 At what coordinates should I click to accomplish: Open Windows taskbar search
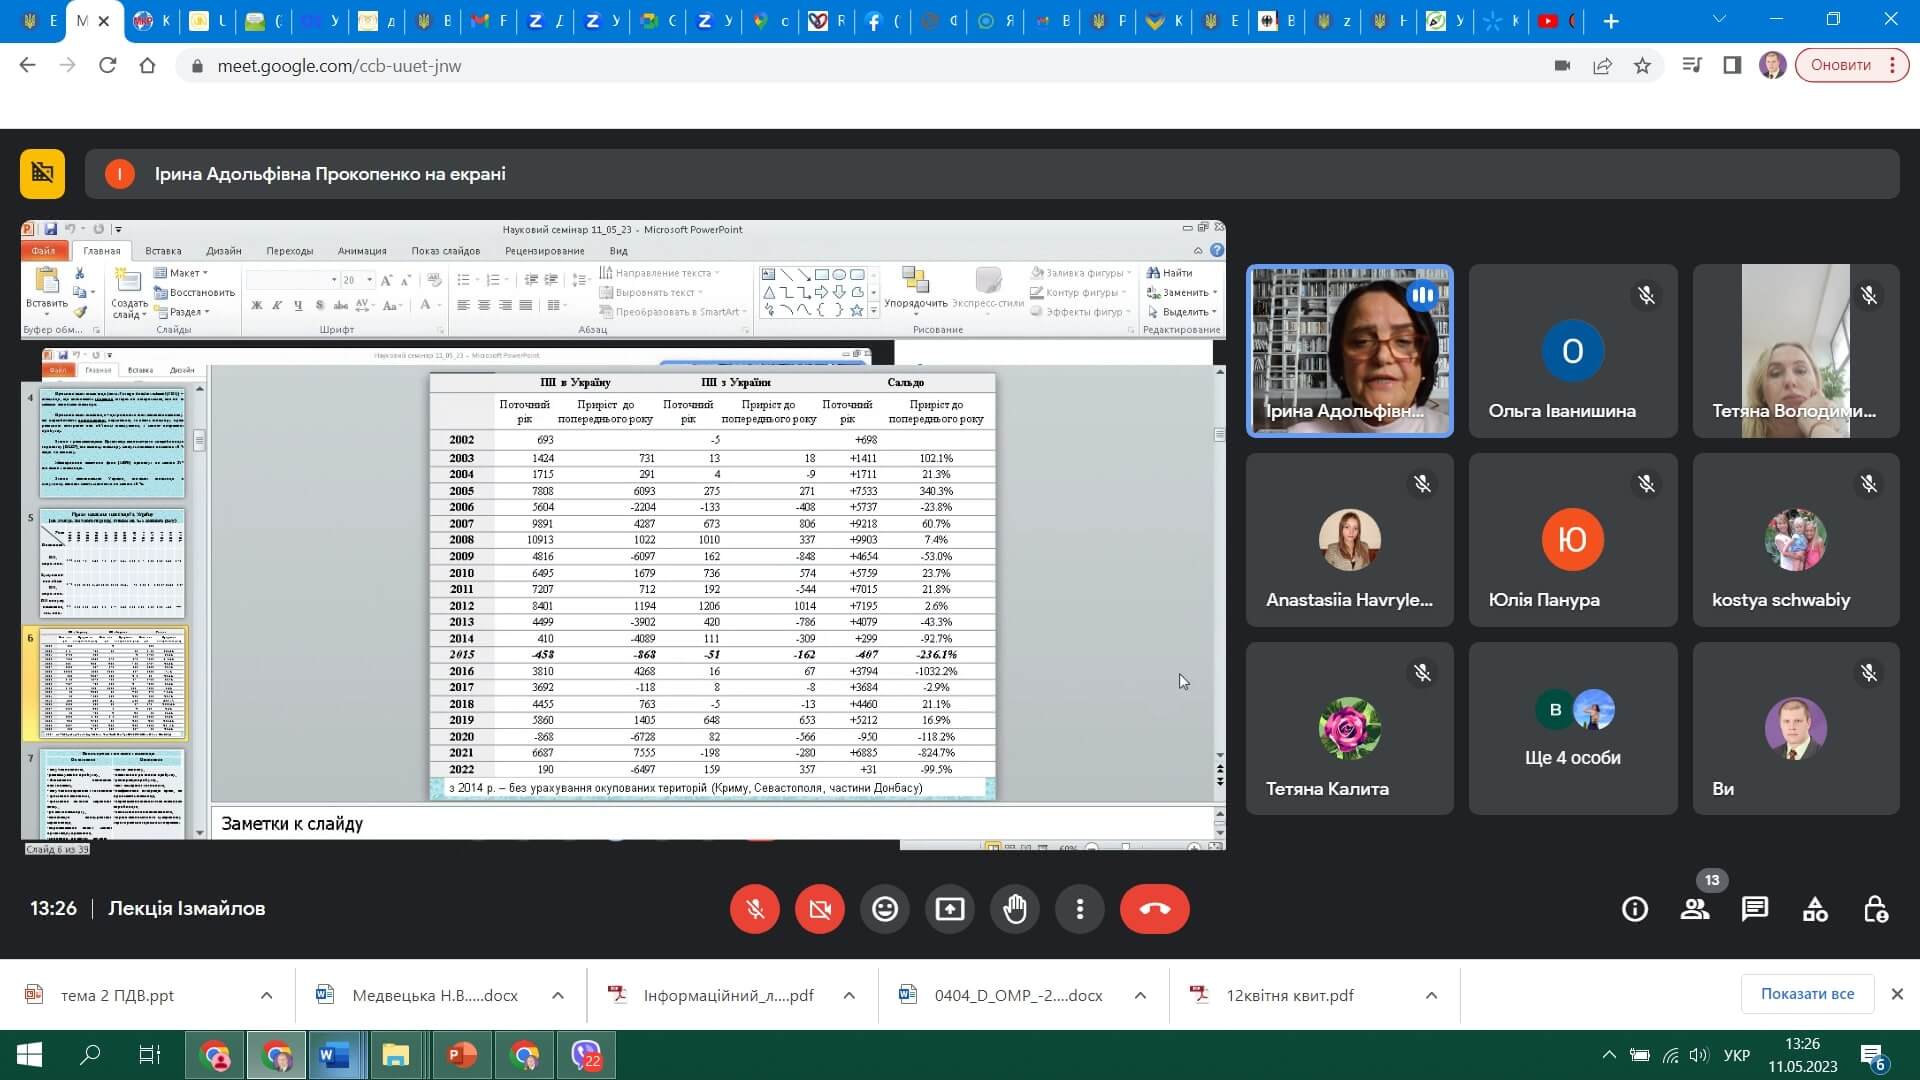(90, 1055)
